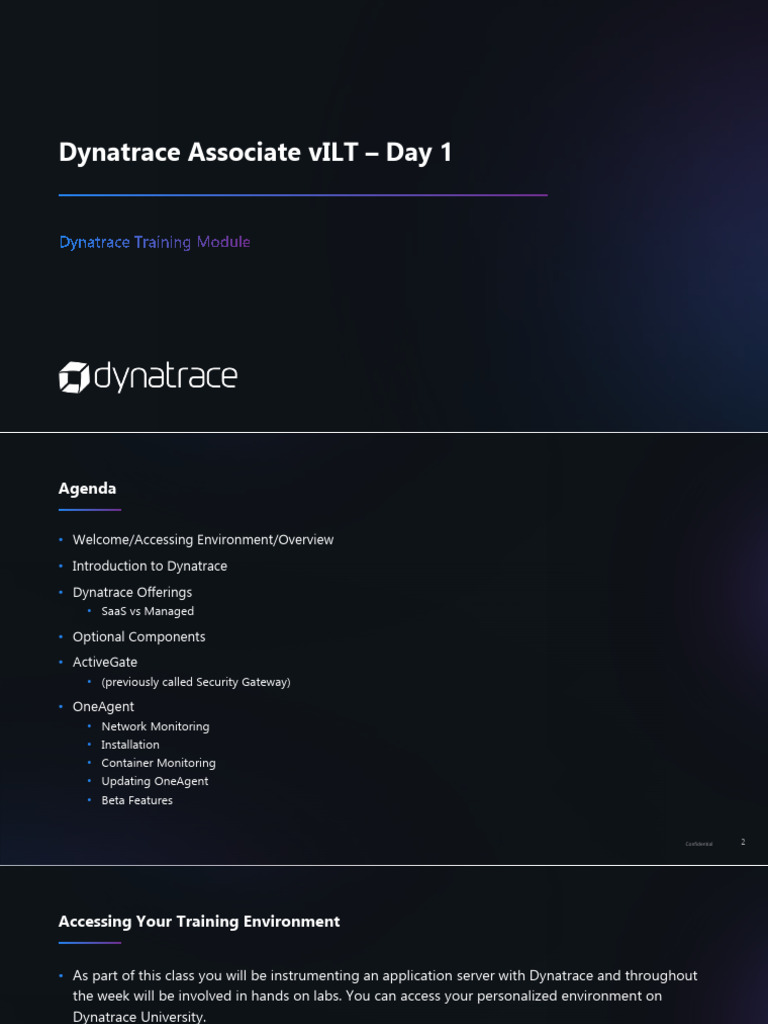Click 'Accessing Your Training Environment' heading
Image resolution: width=768 pixels, height=1024 pixels.
(x=199, y=921)
